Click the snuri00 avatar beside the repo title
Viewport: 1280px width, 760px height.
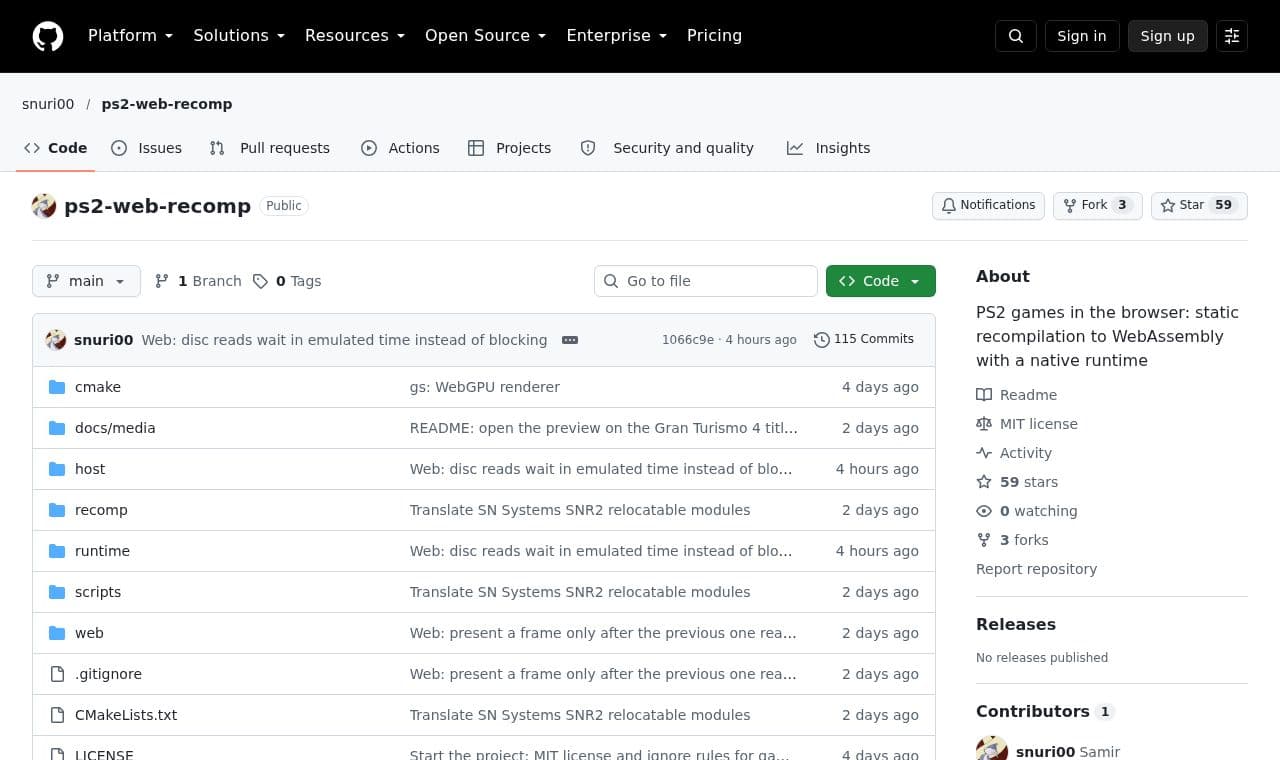pyautogui.click(x=44, y=206)
